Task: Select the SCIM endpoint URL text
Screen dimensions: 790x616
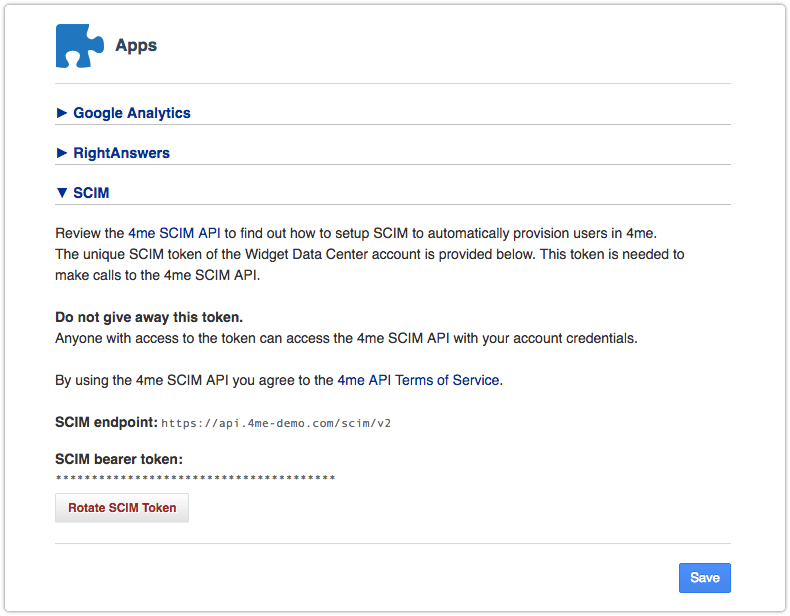Action: 276,423
